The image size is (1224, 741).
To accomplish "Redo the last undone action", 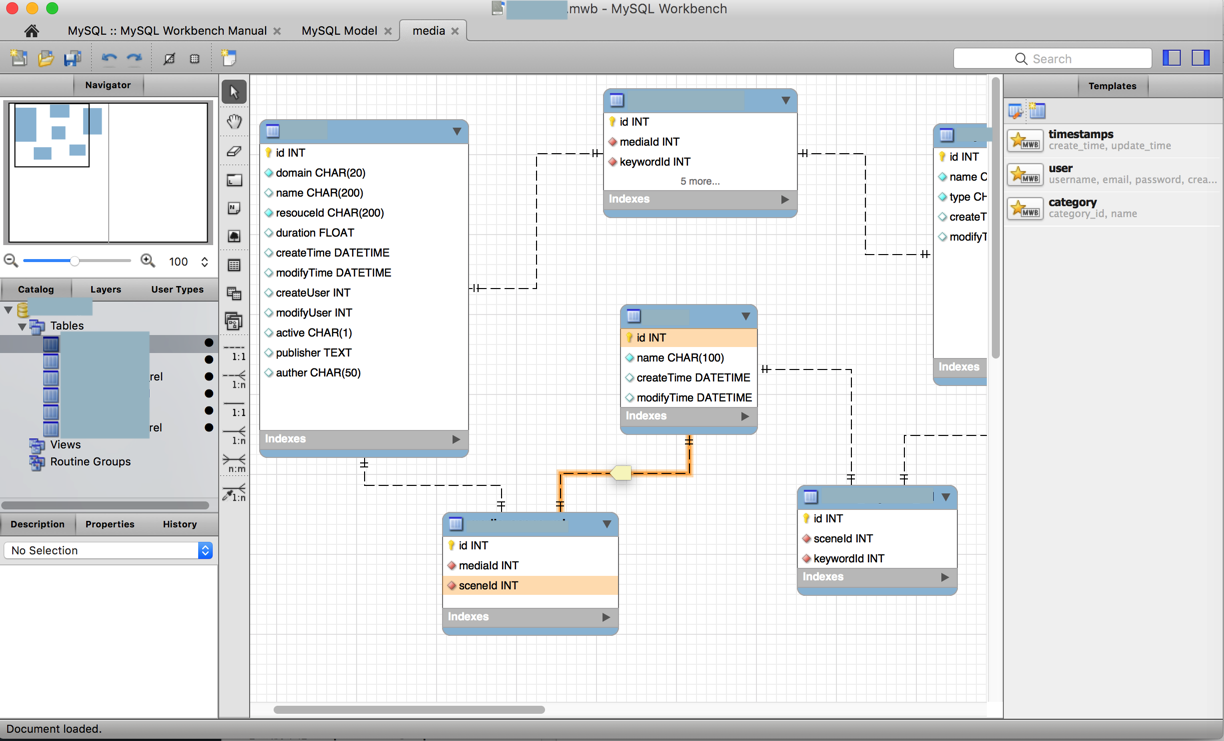I will pos(134,58).
